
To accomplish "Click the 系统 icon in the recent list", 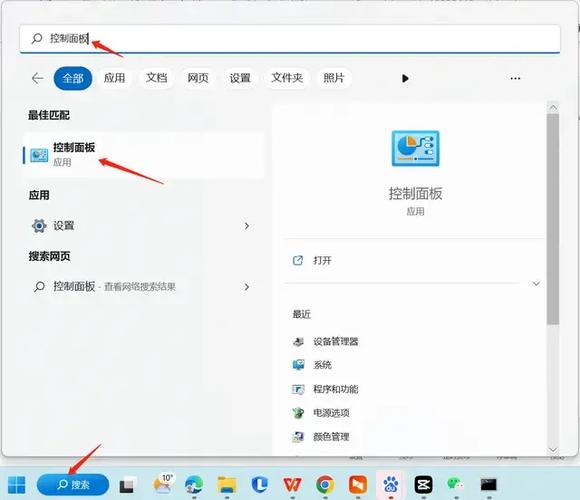I will [298, 365].
